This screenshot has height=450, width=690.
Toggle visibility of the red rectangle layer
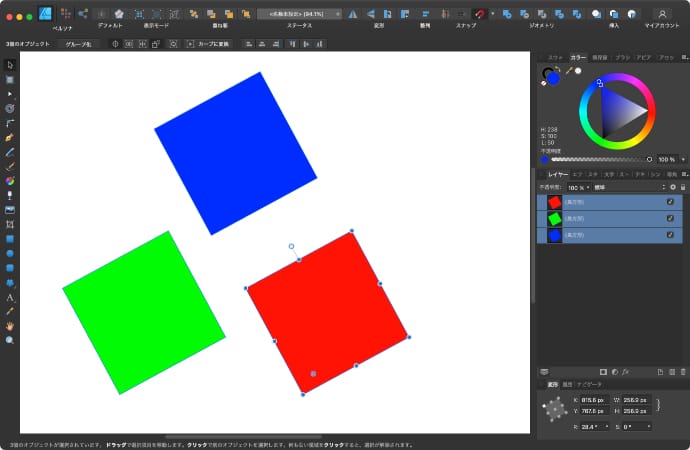[x=671, y=202]
